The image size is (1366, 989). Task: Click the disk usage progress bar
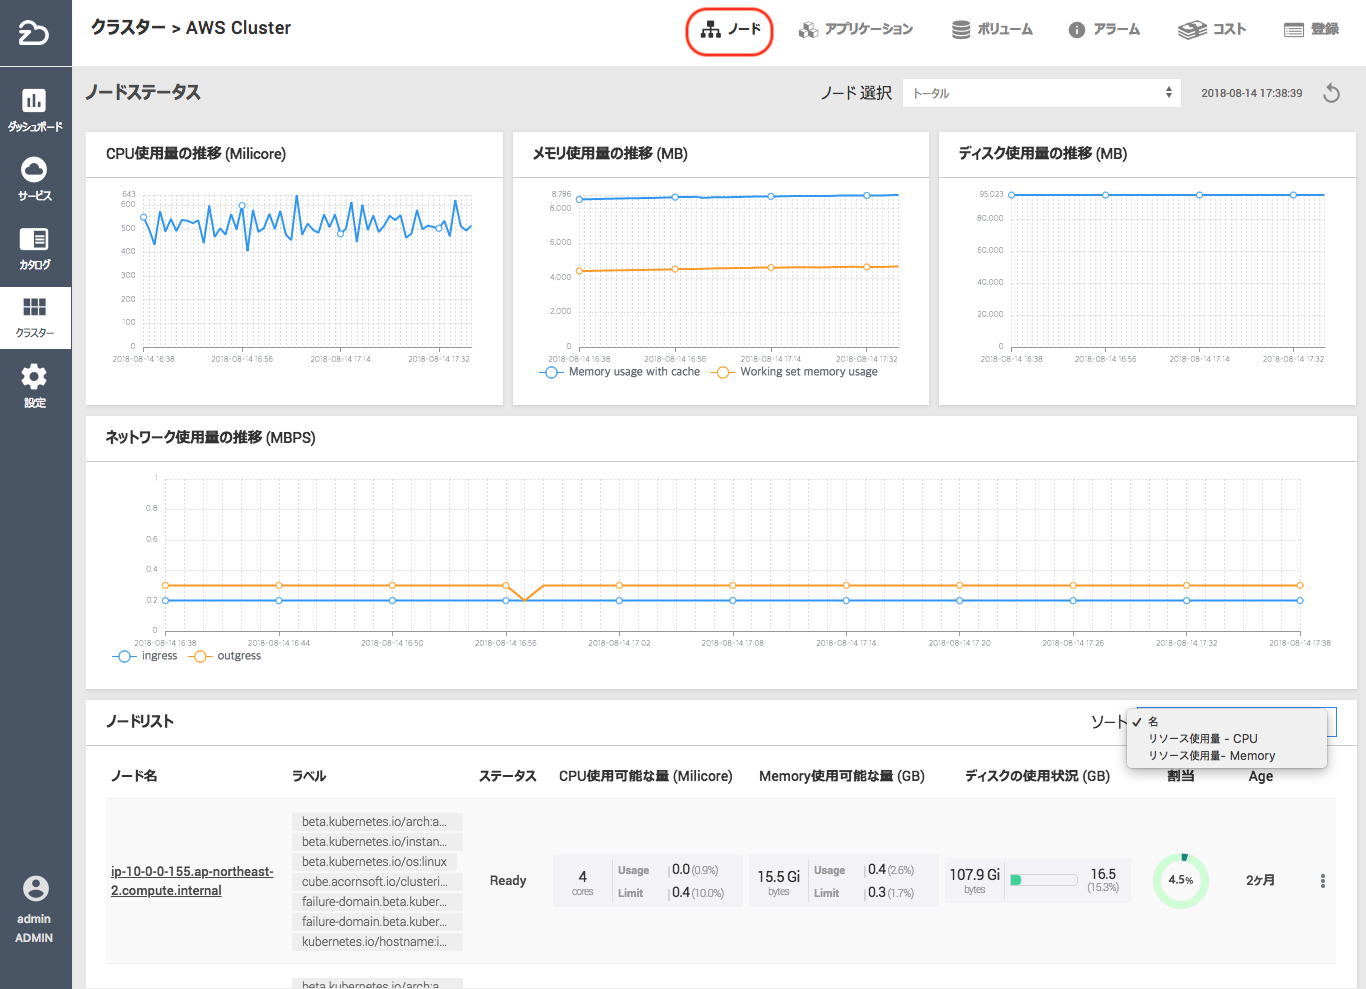tap(1043, 881)
